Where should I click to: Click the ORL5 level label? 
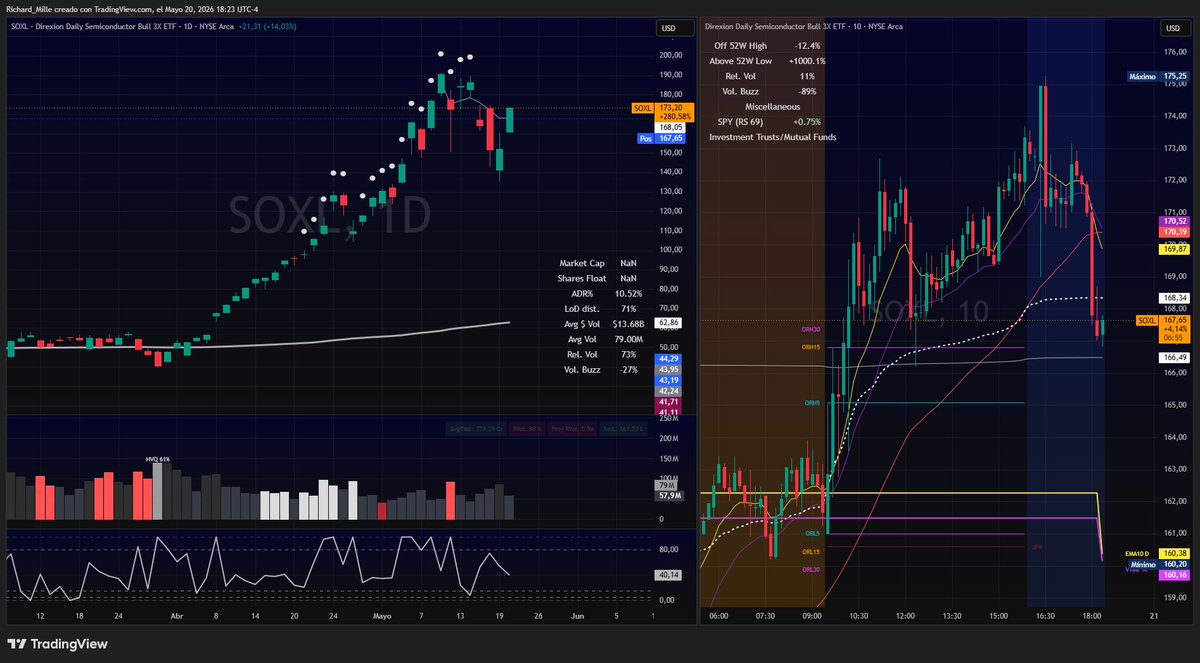(813, 534)
